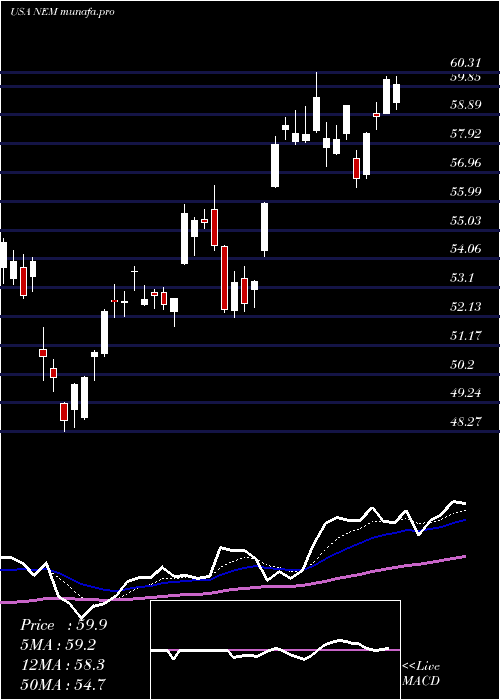Select the 59.85 price level label
The width and height of the screenshot is (500, 700).
click(x=466, y=77)
